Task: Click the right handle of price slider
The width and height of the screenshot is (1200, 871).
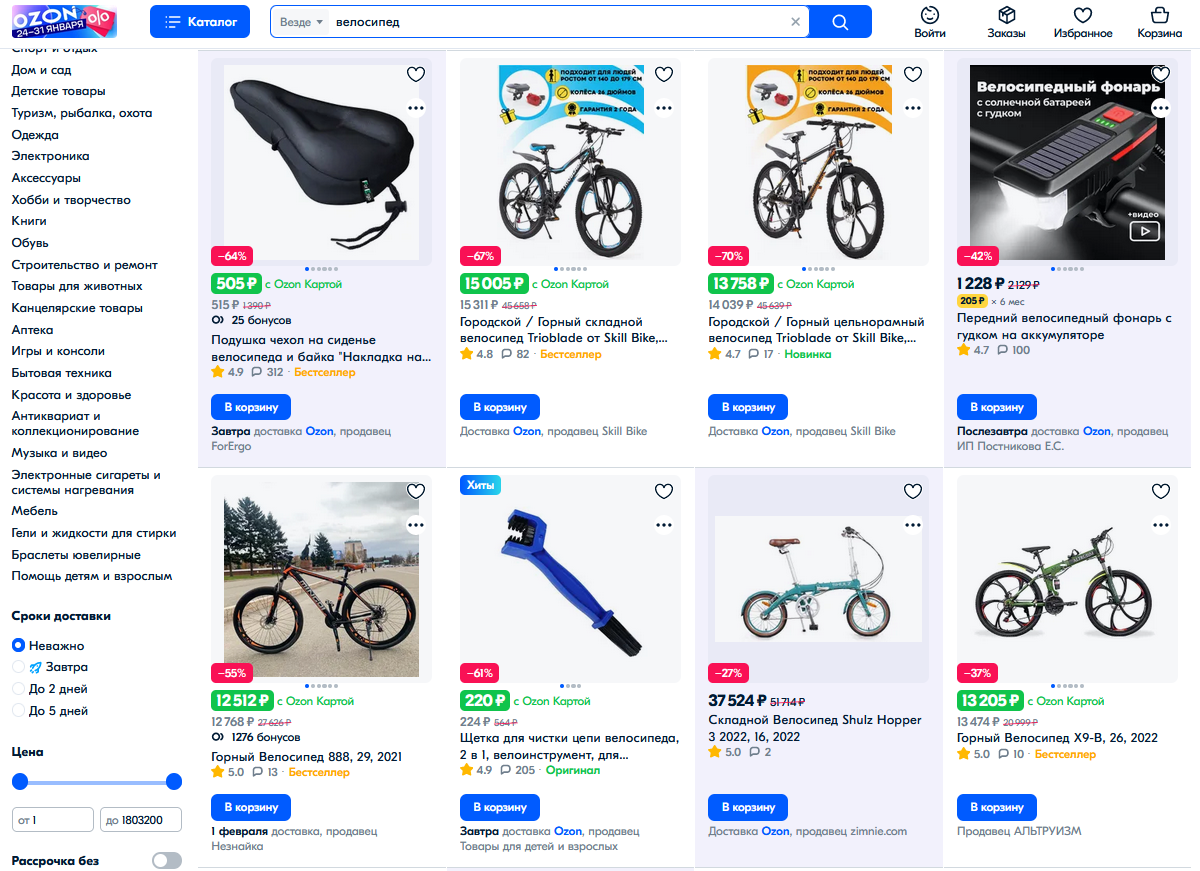Action: 174,781
